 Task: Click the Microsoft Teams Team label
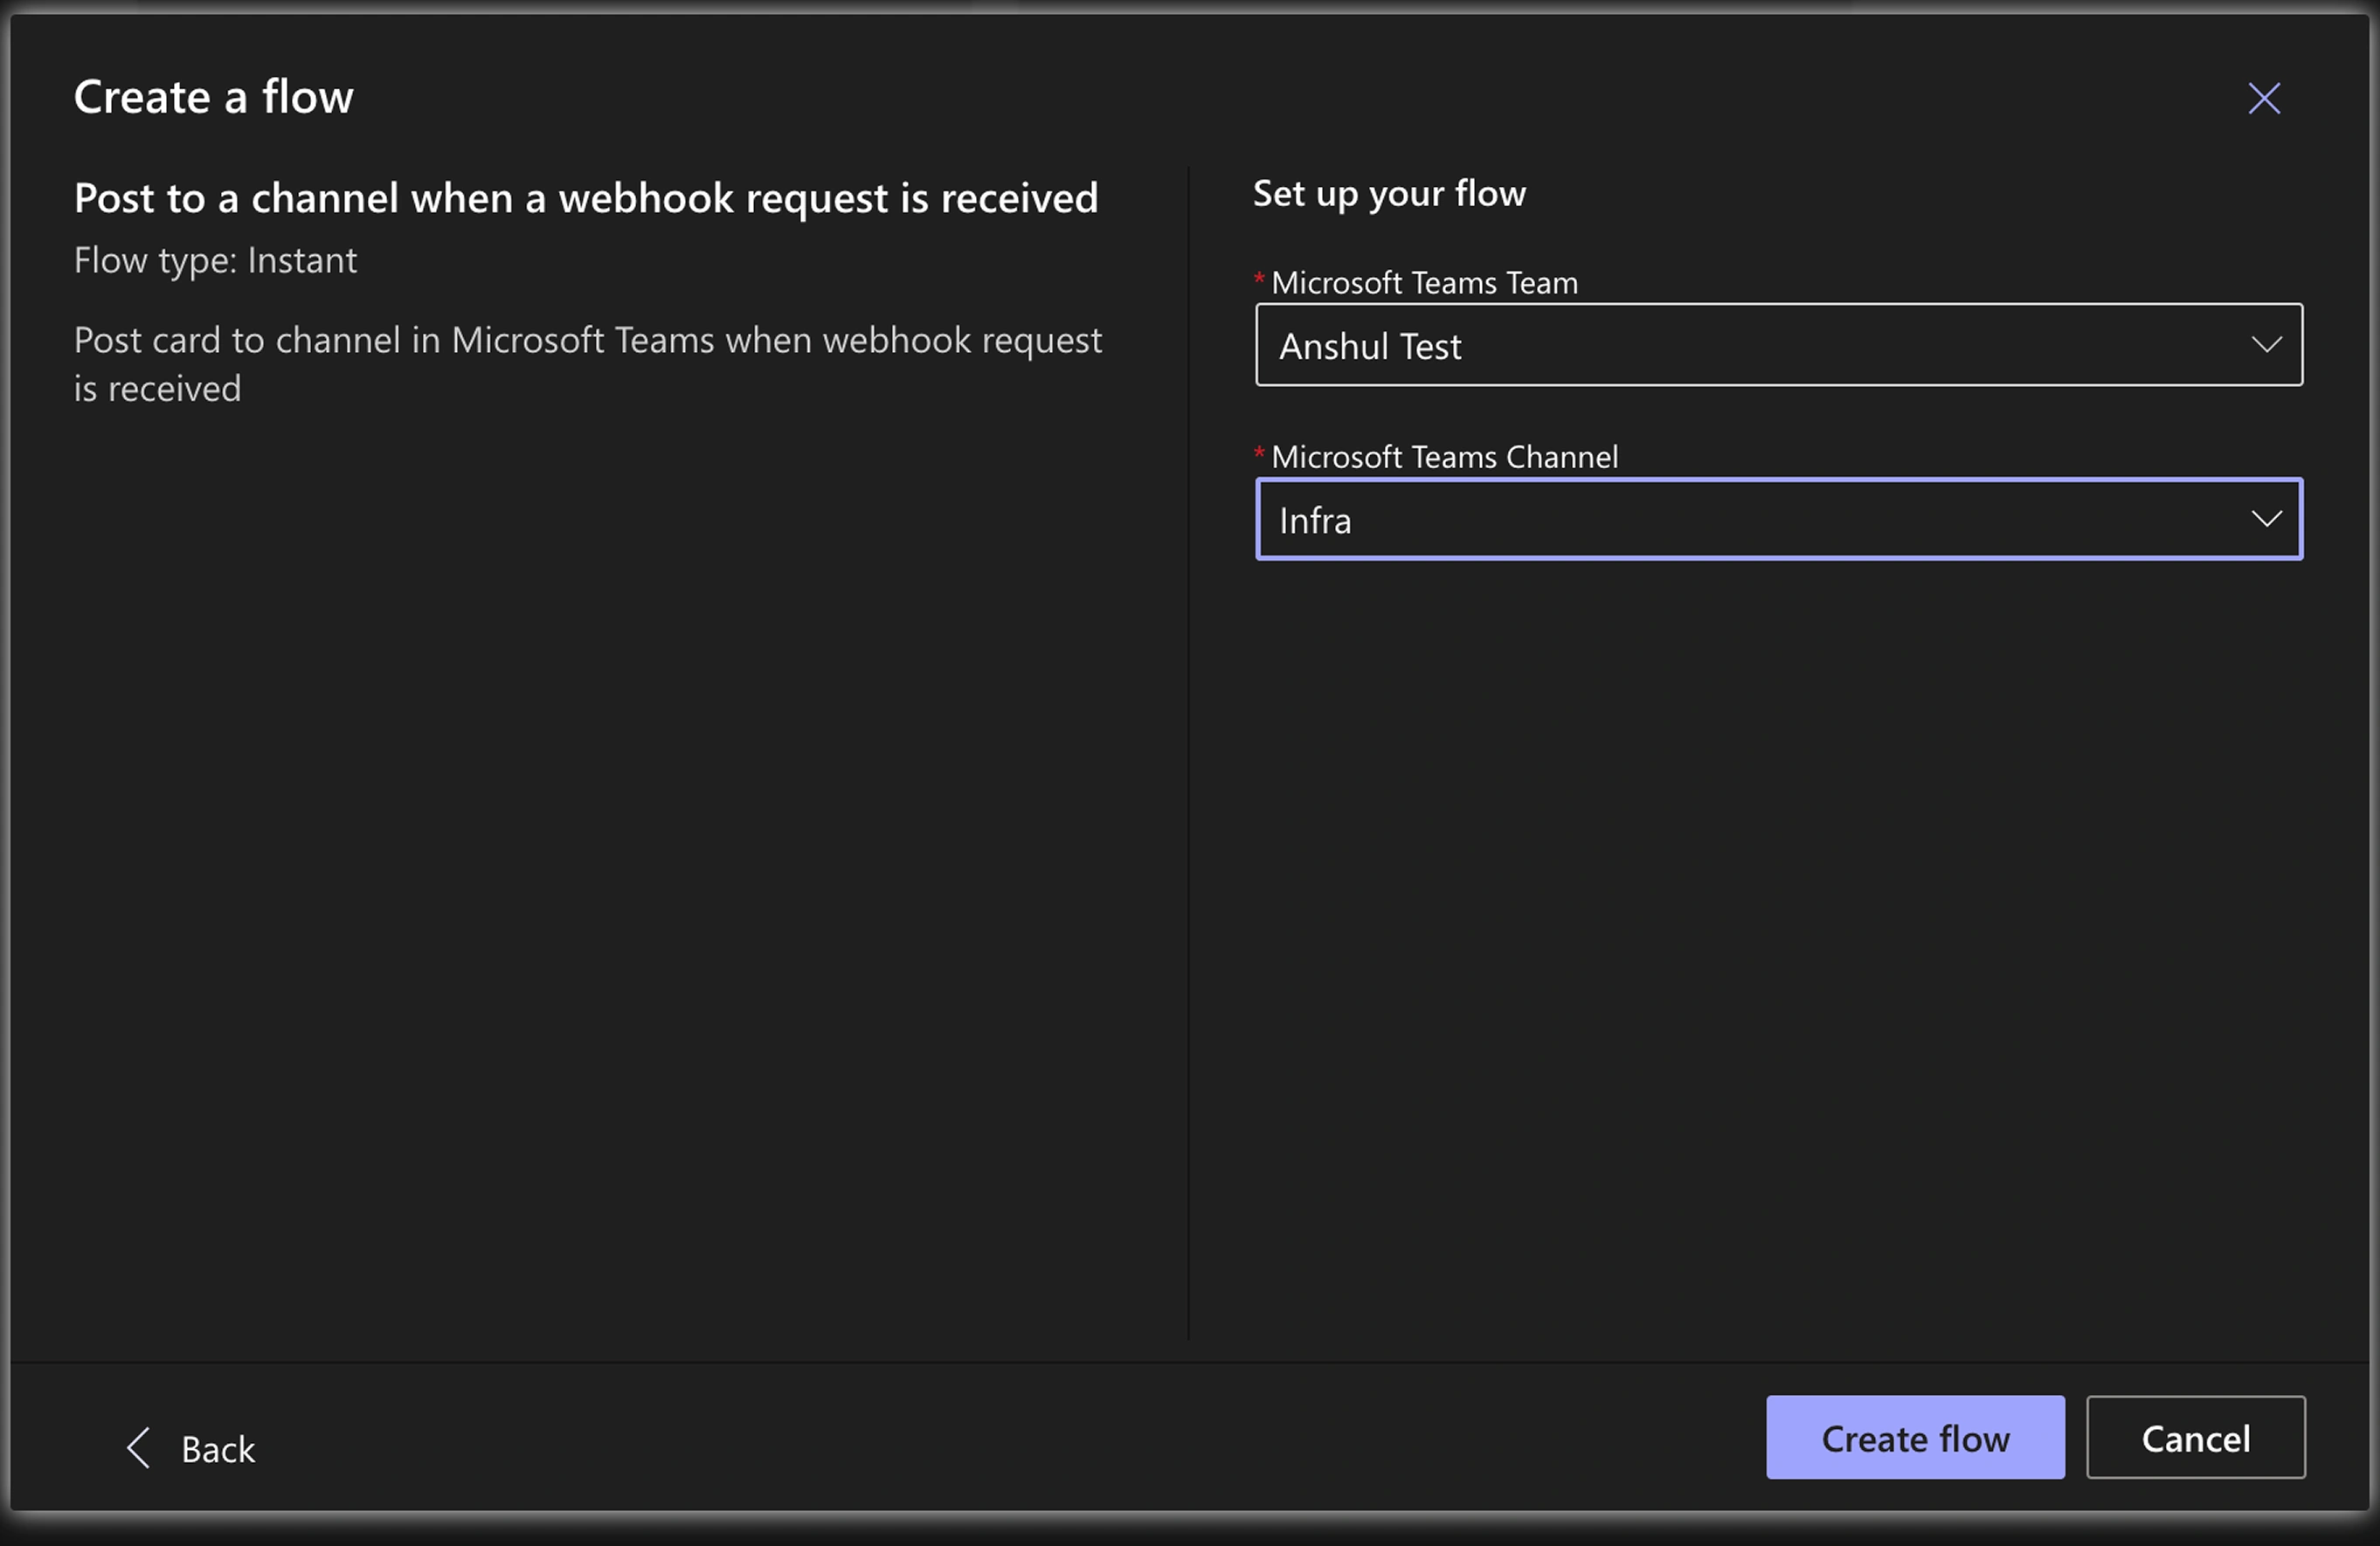click(x=1424, y=283)
